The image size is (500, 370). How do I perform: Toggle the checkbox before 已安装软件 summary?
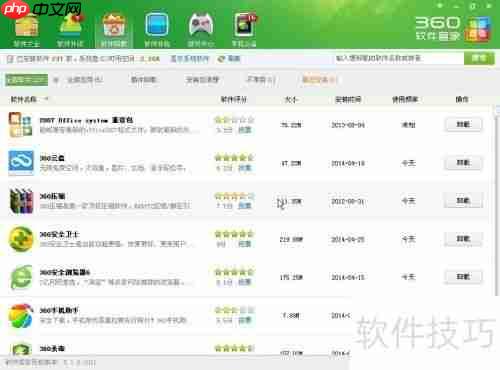click(10, 59)
